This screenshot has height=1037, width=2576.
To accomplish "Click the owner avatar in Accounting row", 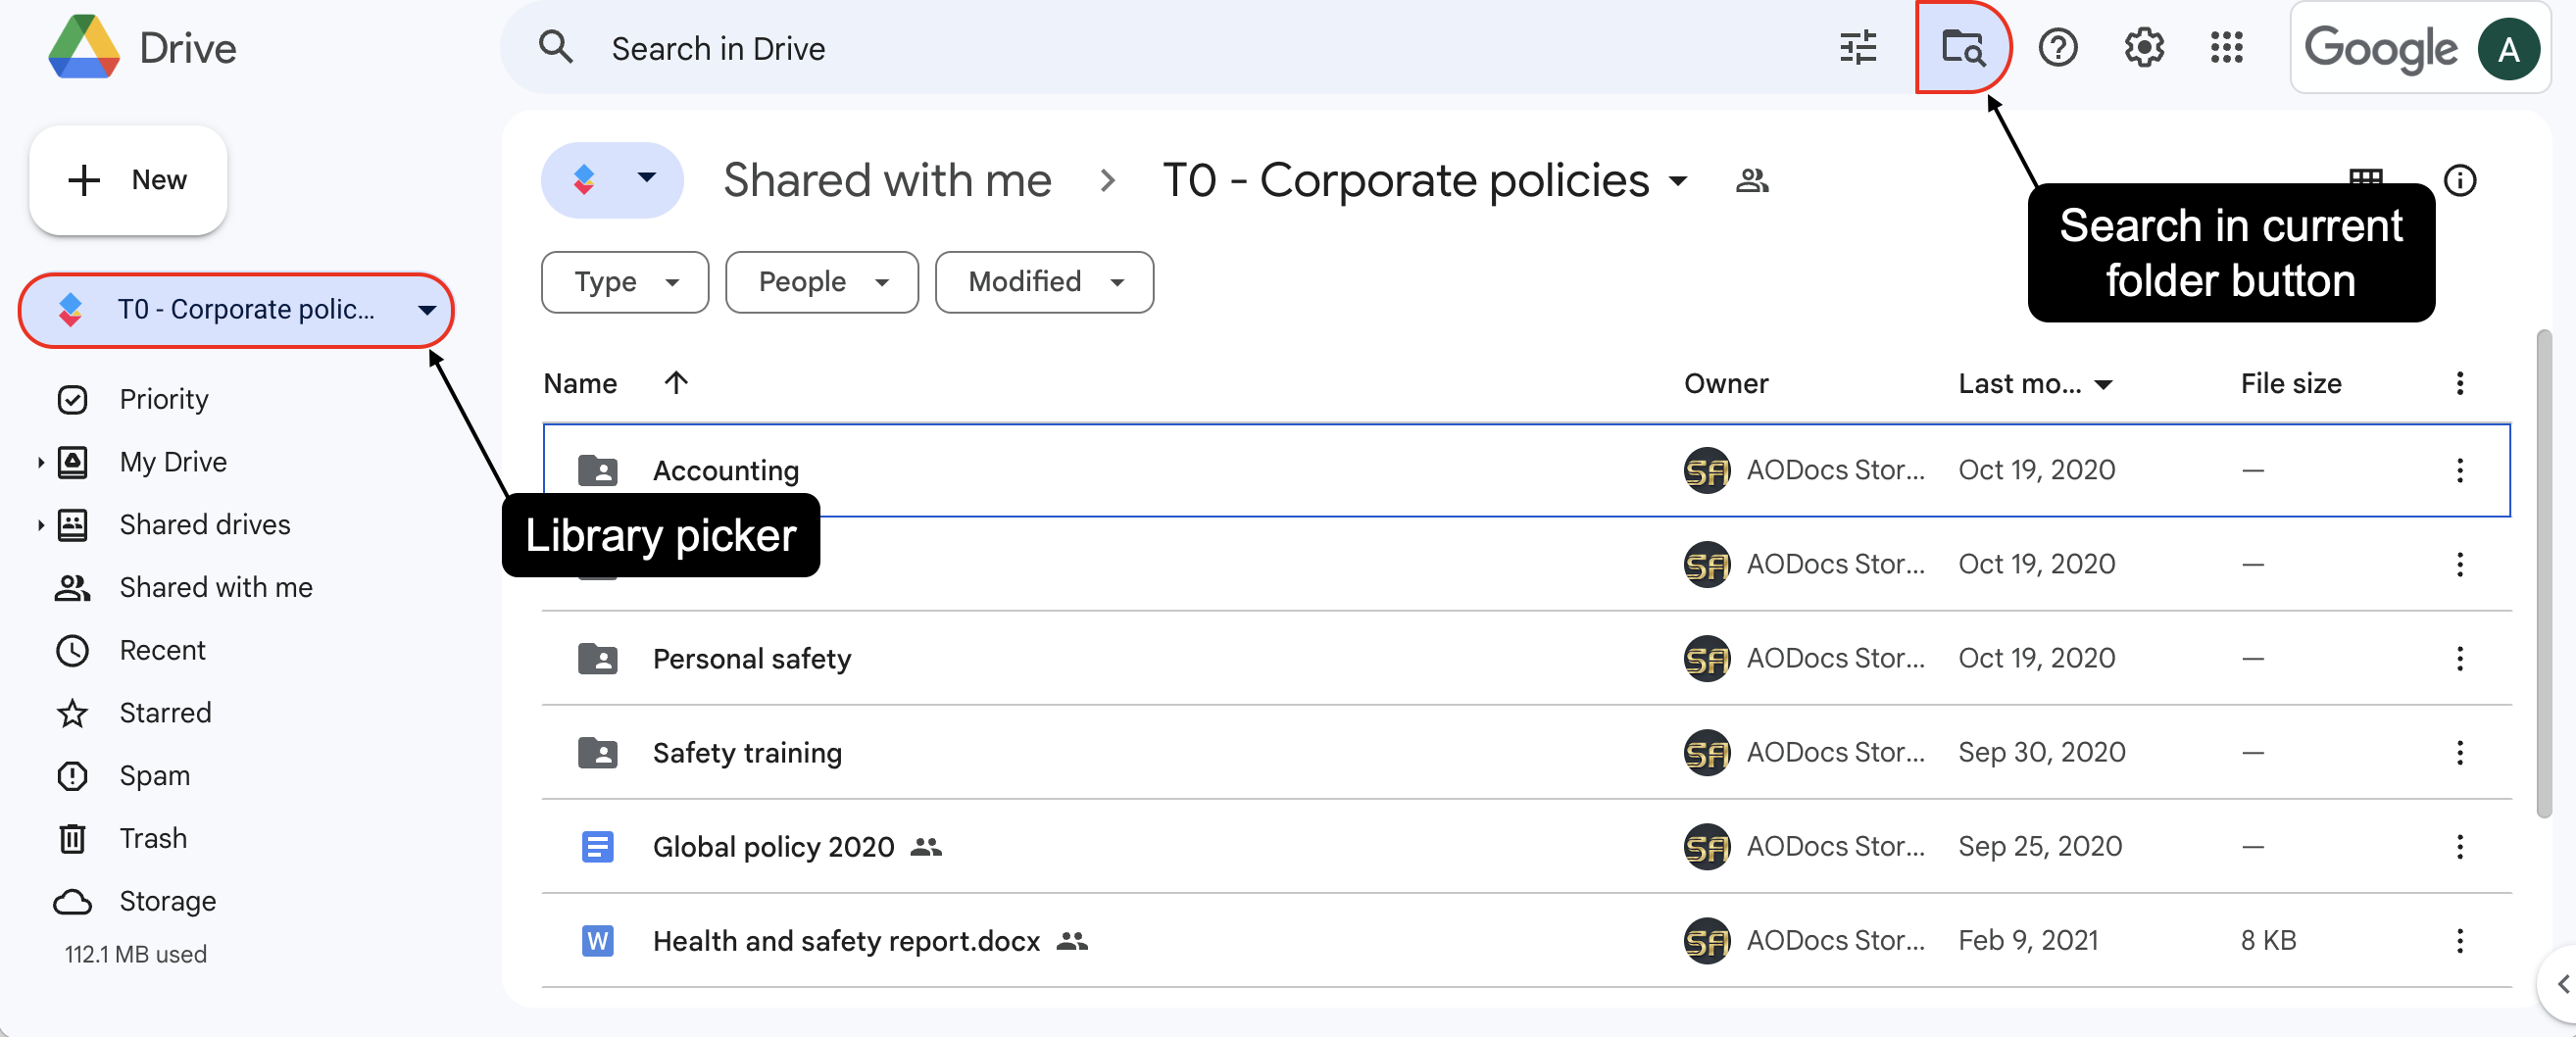I will 1706,470.
